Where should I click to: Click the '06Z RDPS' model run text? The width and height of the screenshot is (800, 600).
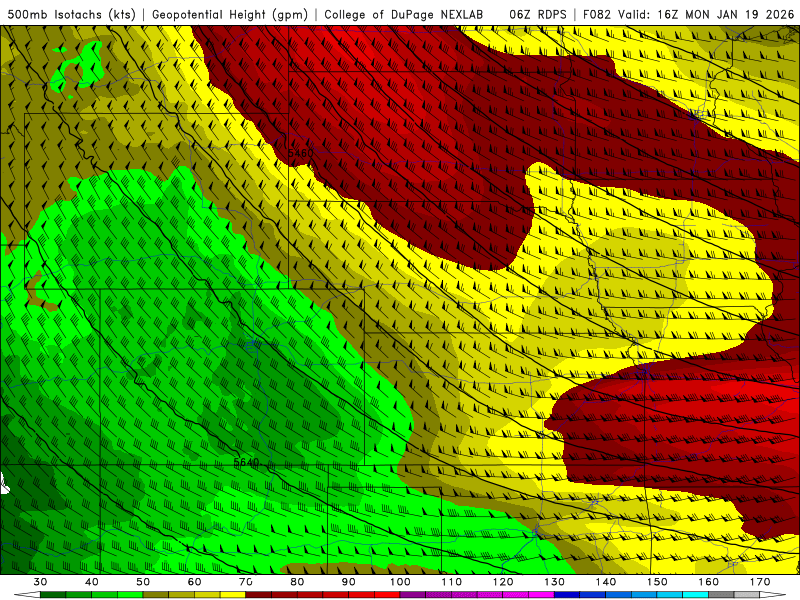pos(538,15)
